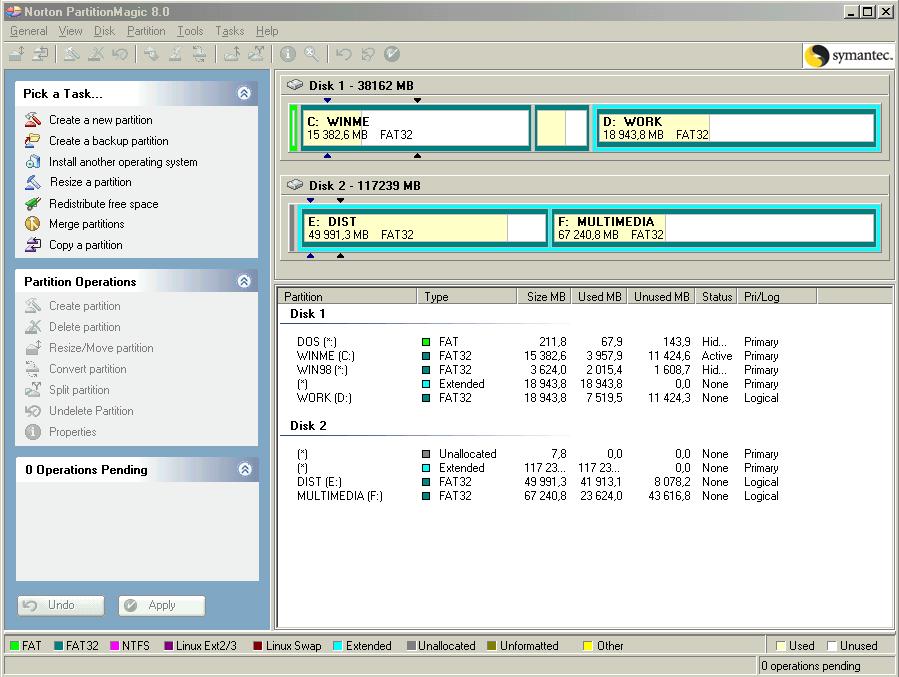Click the NTFS legend color swatch
Screen dimensions: 899x677
tap(115, 645)
